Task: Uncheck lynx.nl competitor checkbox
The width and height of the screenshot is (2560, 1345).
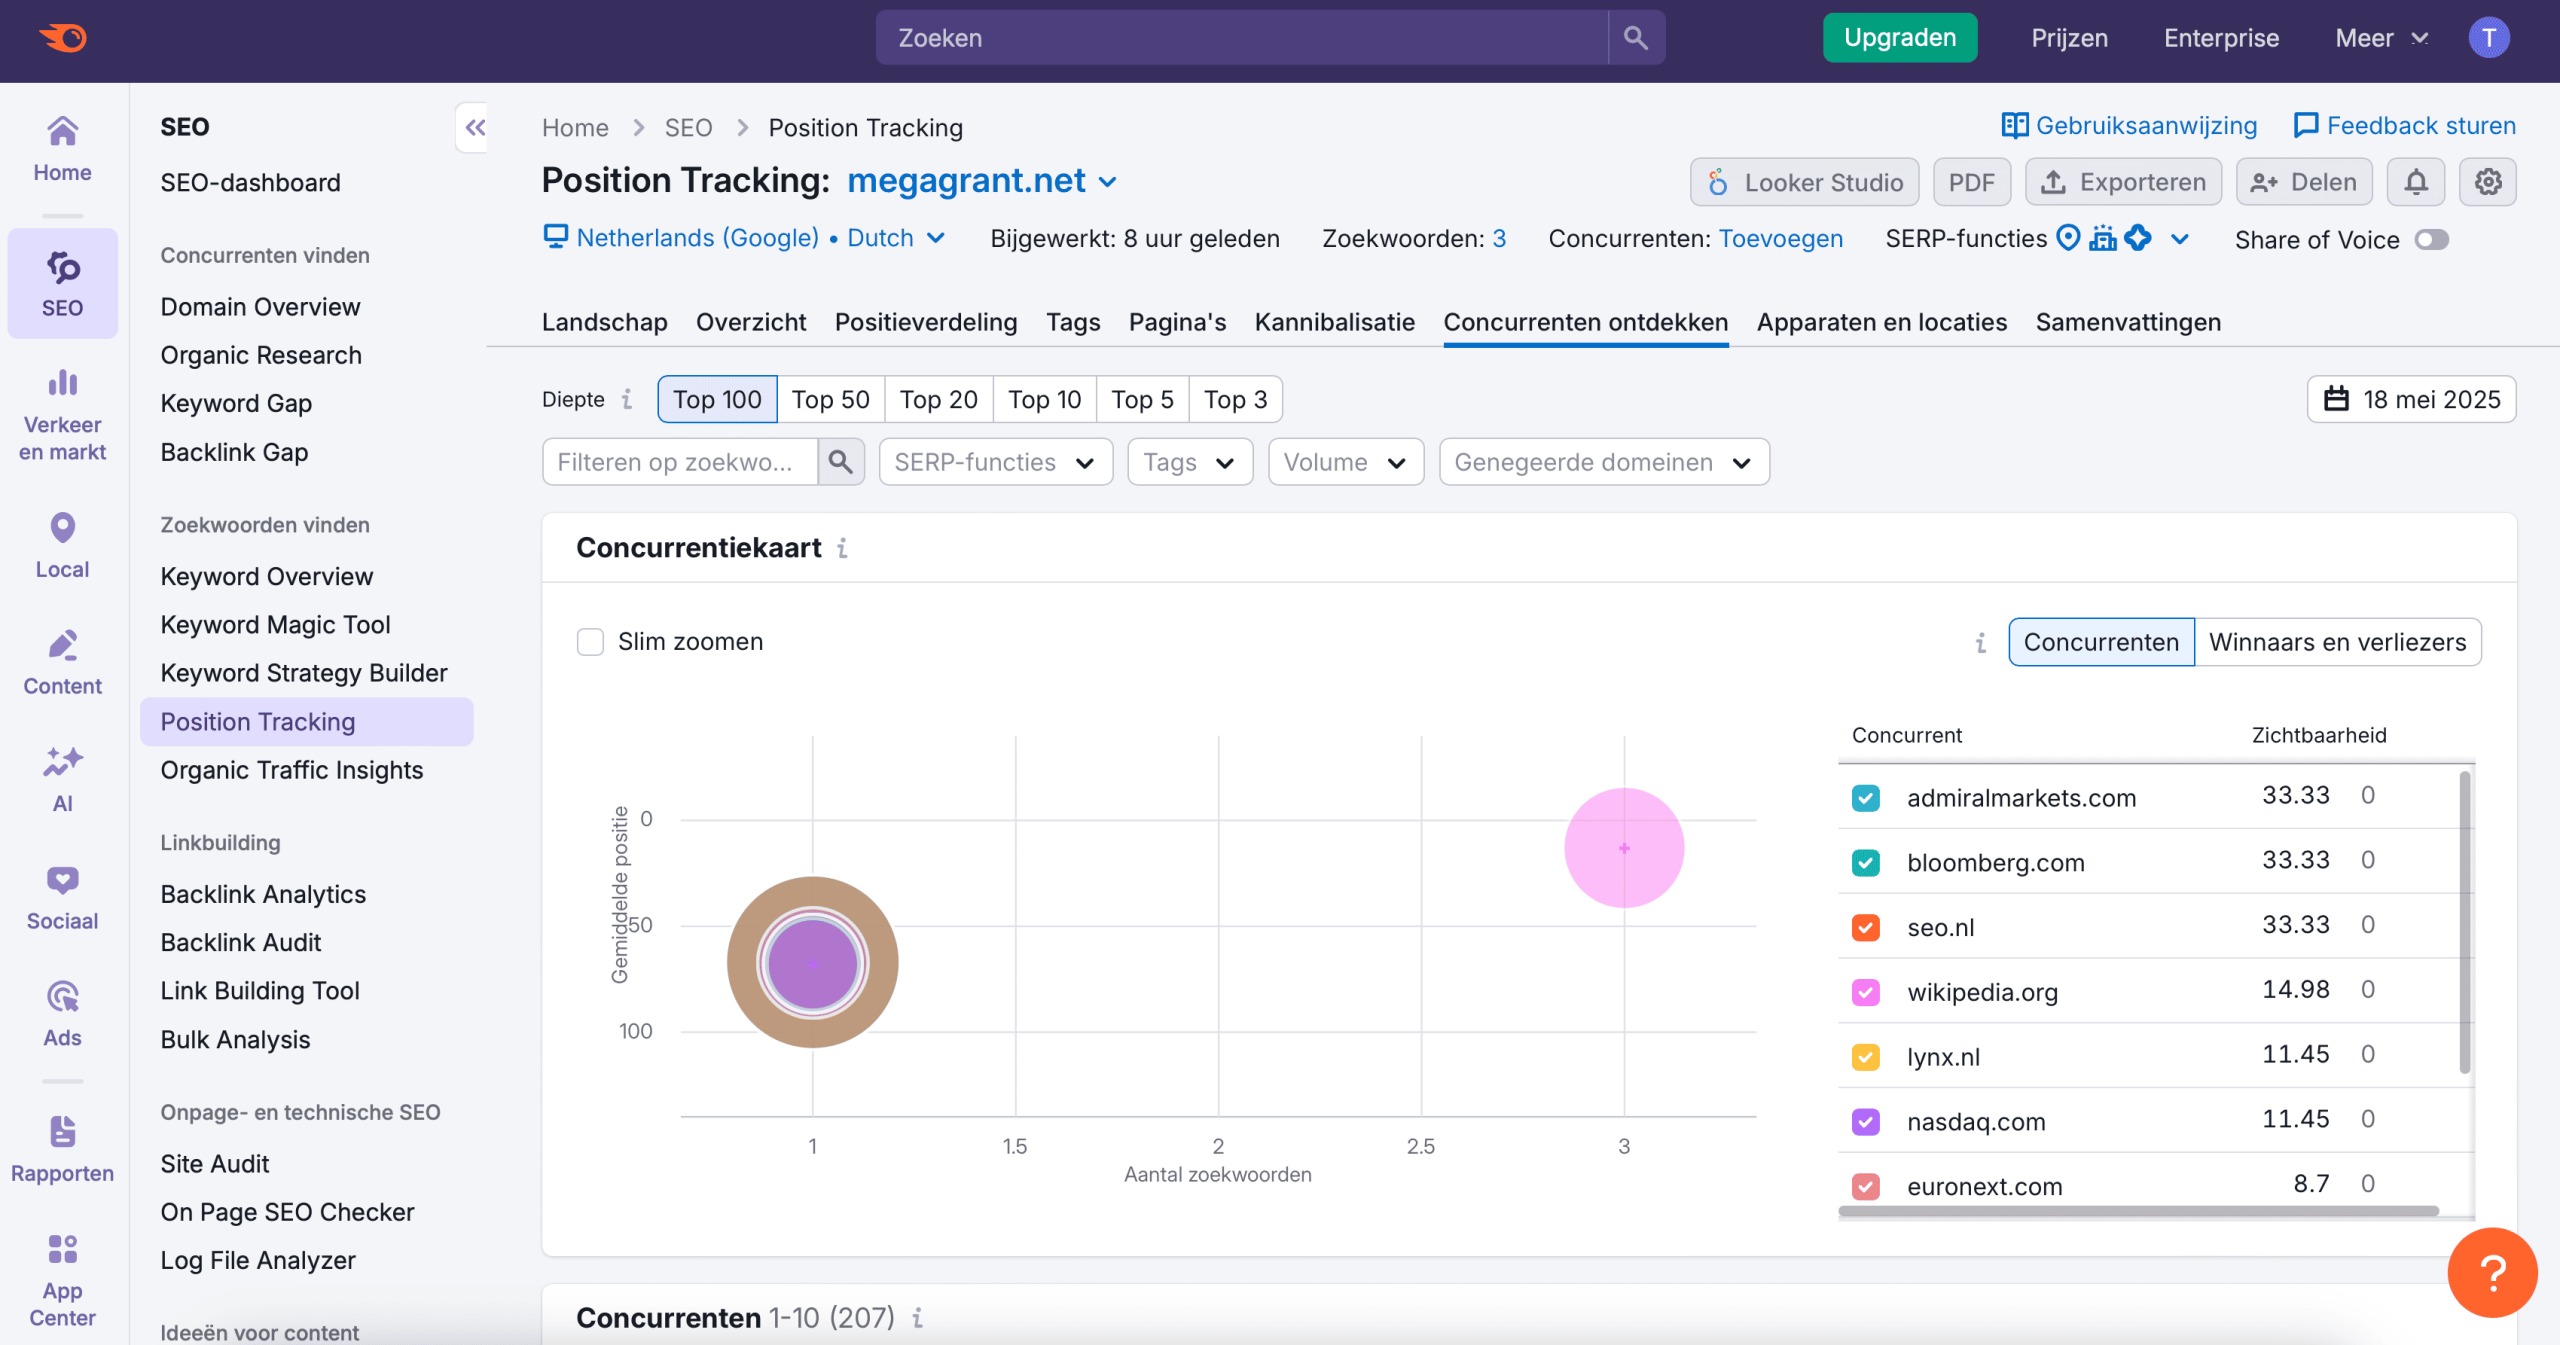Action: pos(1865,1057)
